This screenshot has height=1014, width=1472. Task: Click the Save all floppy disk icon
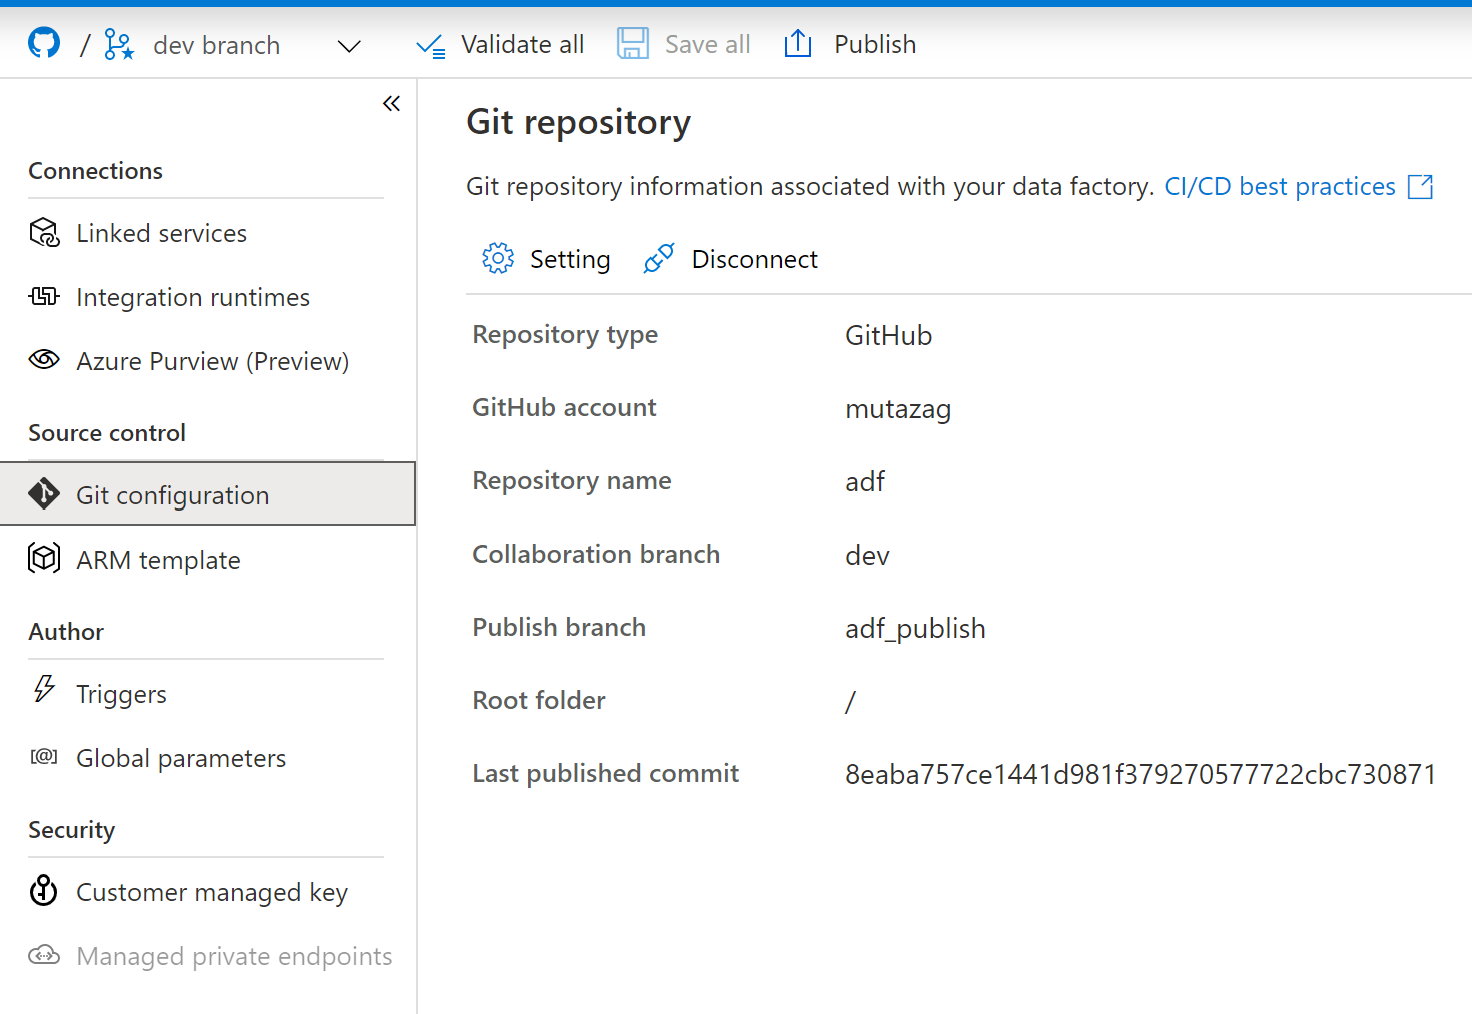point(633,44)
